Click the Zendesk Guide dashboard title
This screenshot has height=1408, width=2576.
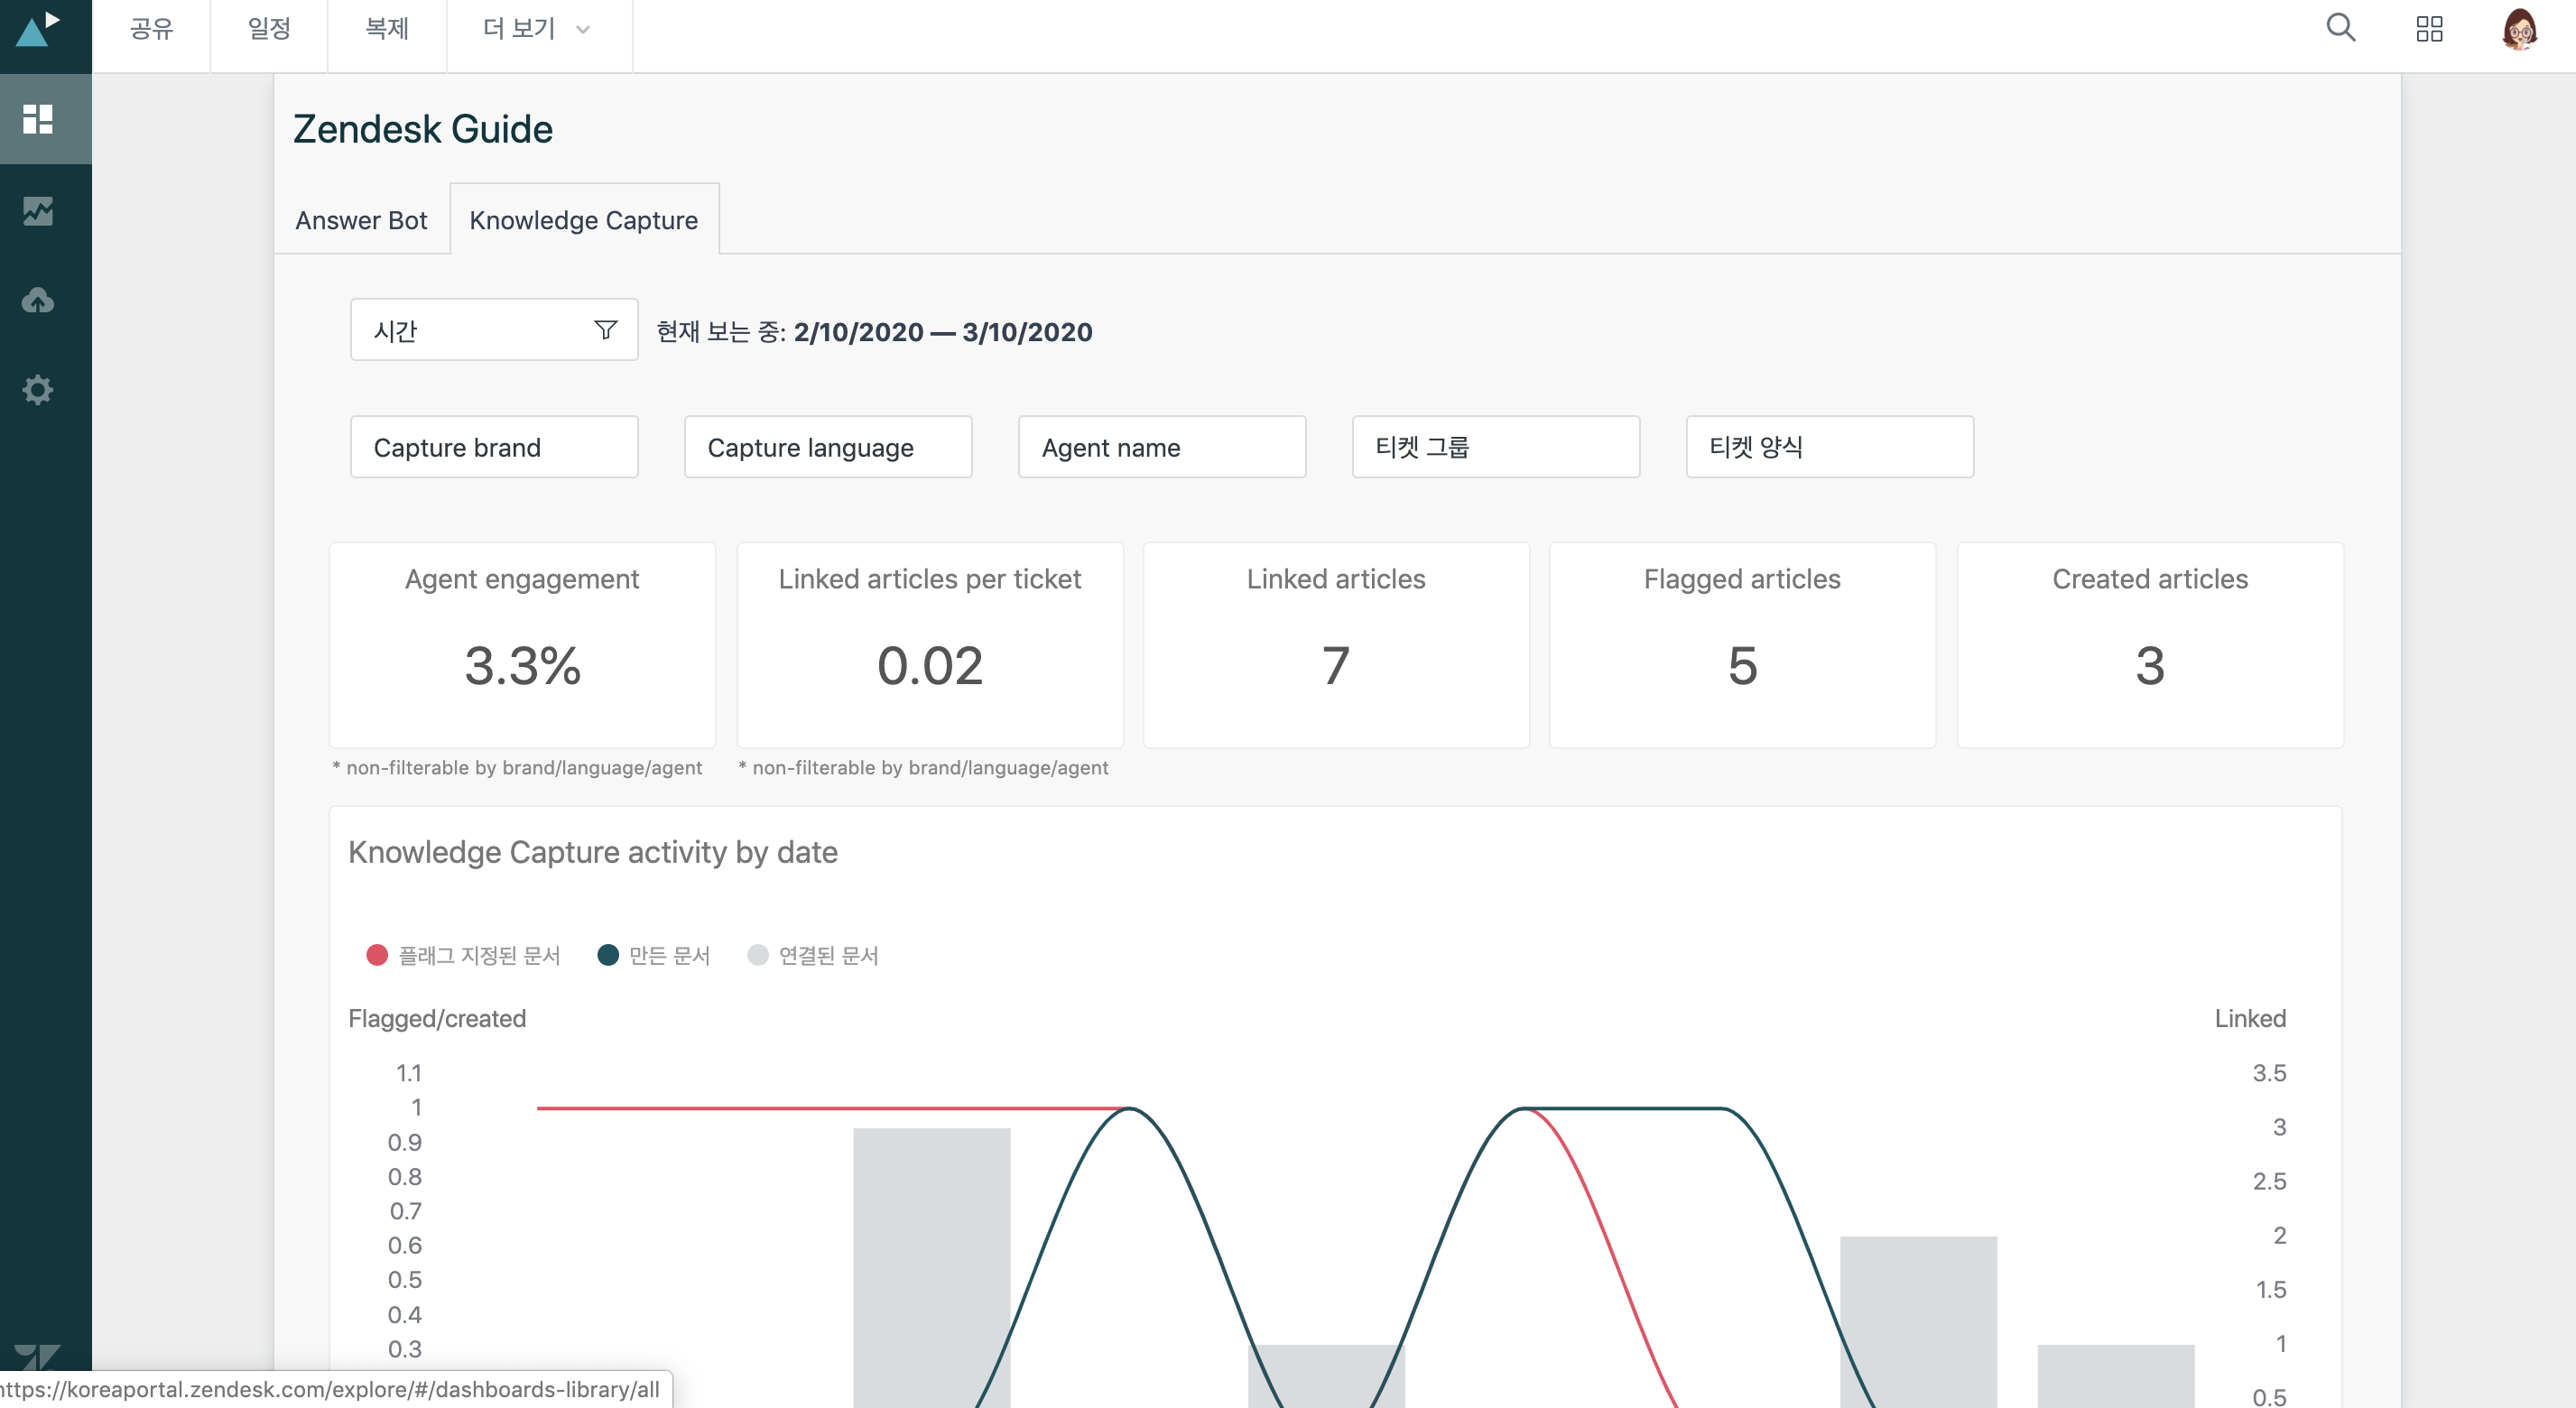click(x=422, y=129)
